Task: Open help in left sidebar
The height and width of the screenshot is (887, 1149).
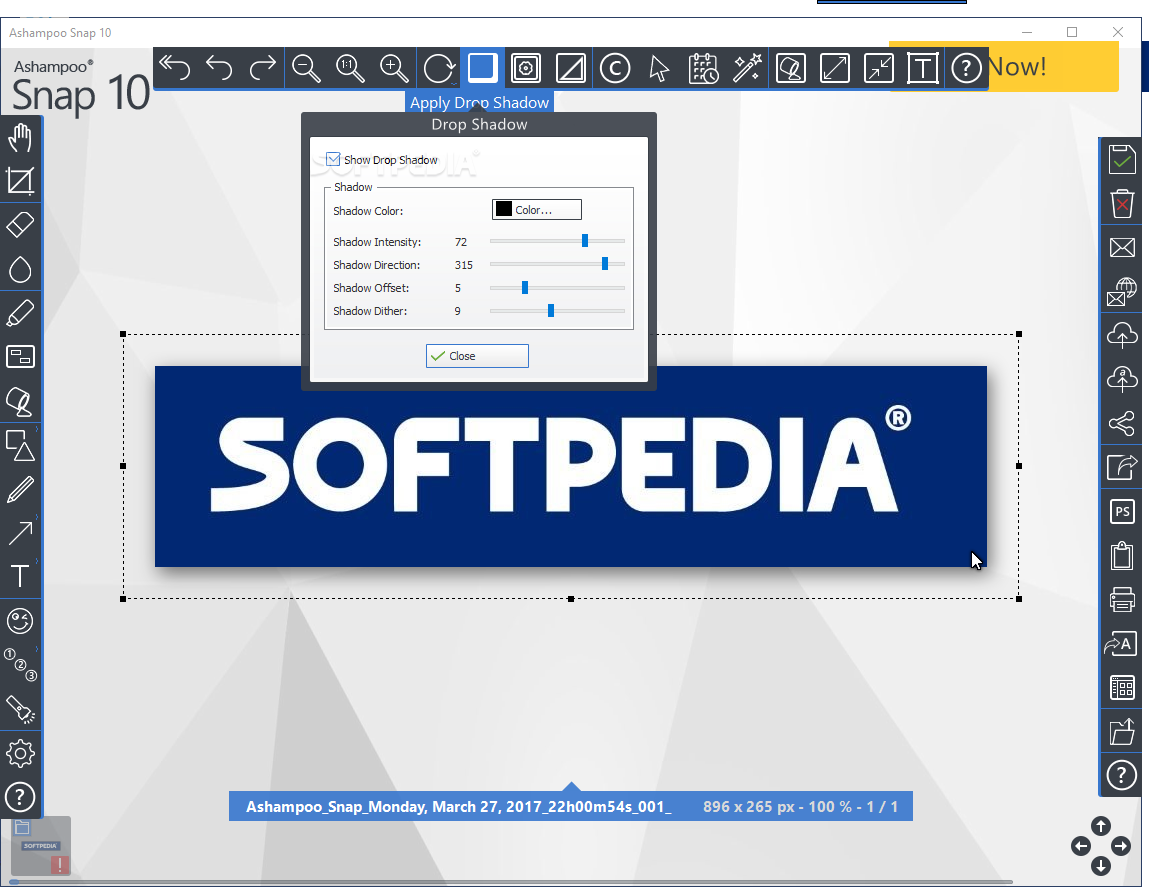Action: (21, 798)
